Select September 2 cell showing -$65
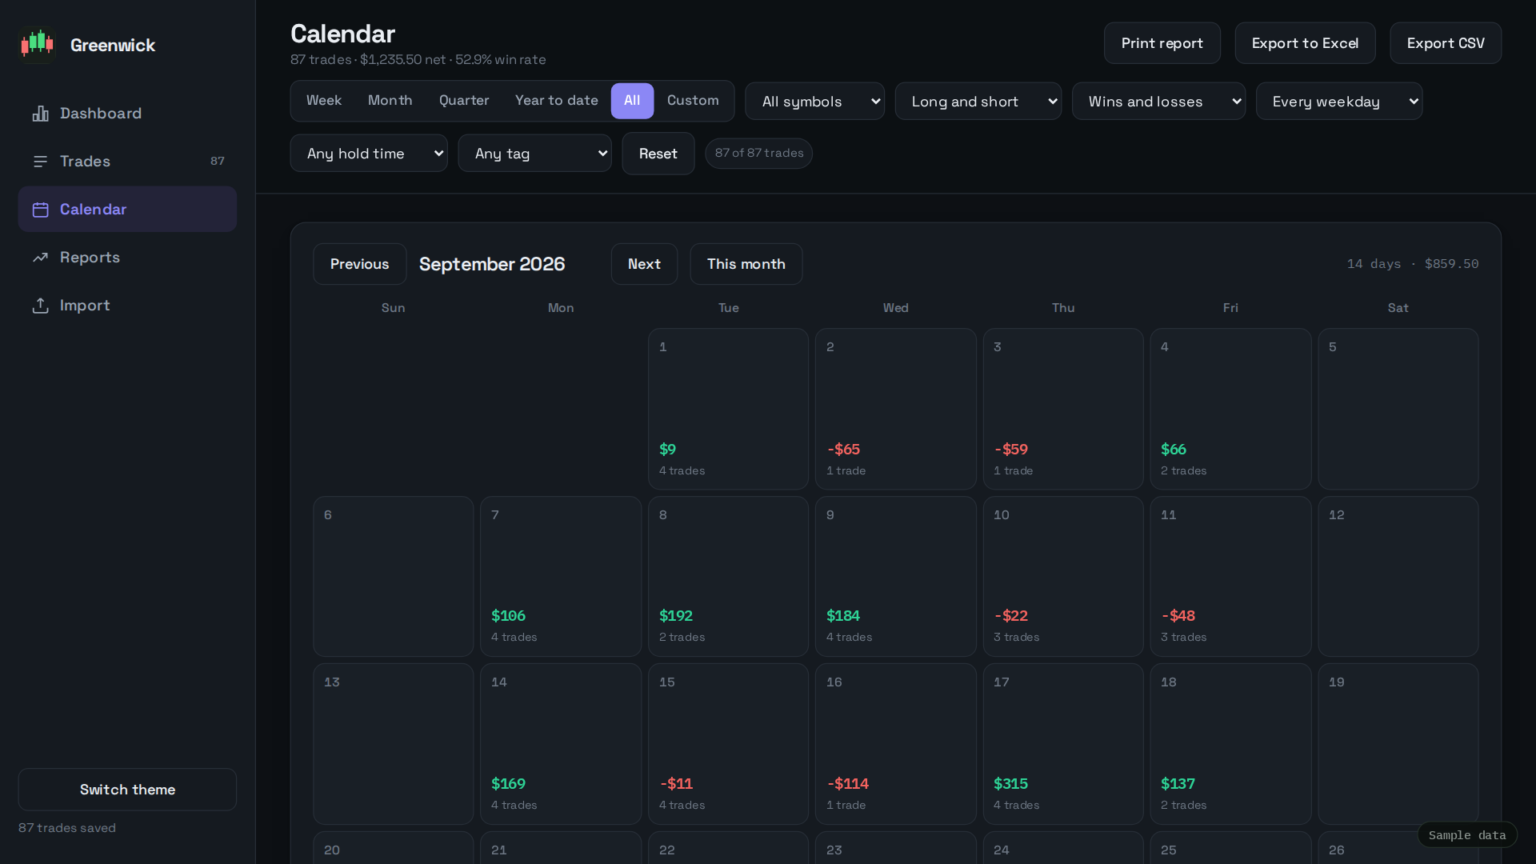Image resolution: width=1536 pixels, height=864 pixels. pos(895,409)
